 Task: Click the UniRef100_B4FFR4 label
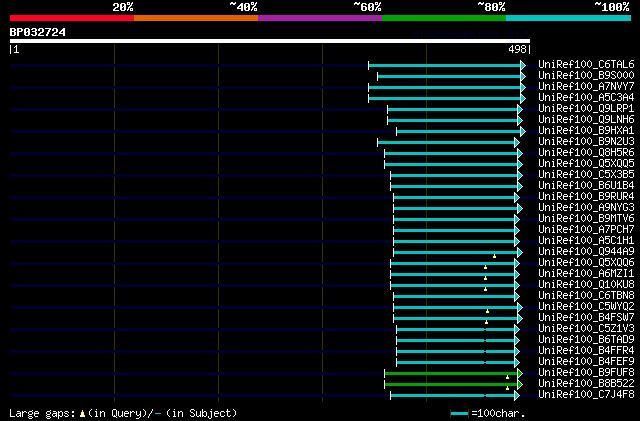pyautogui.click(x=586, y=351)
